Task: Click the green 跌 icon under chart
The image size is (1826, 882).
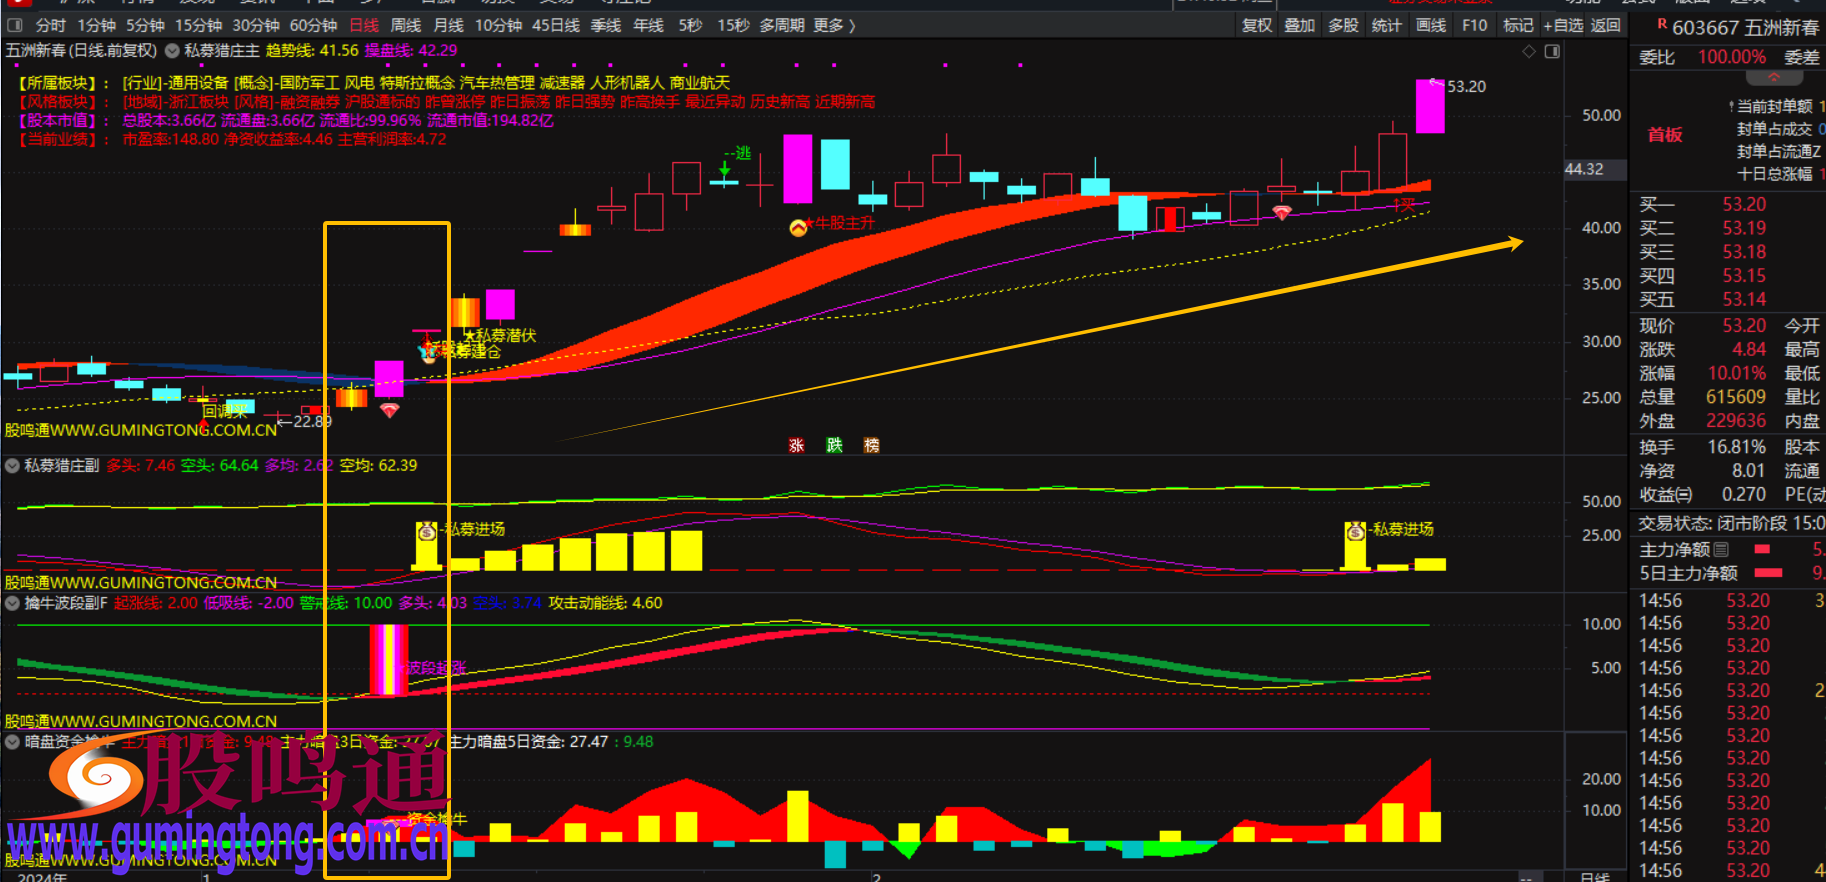Action: tap(834, 445)
